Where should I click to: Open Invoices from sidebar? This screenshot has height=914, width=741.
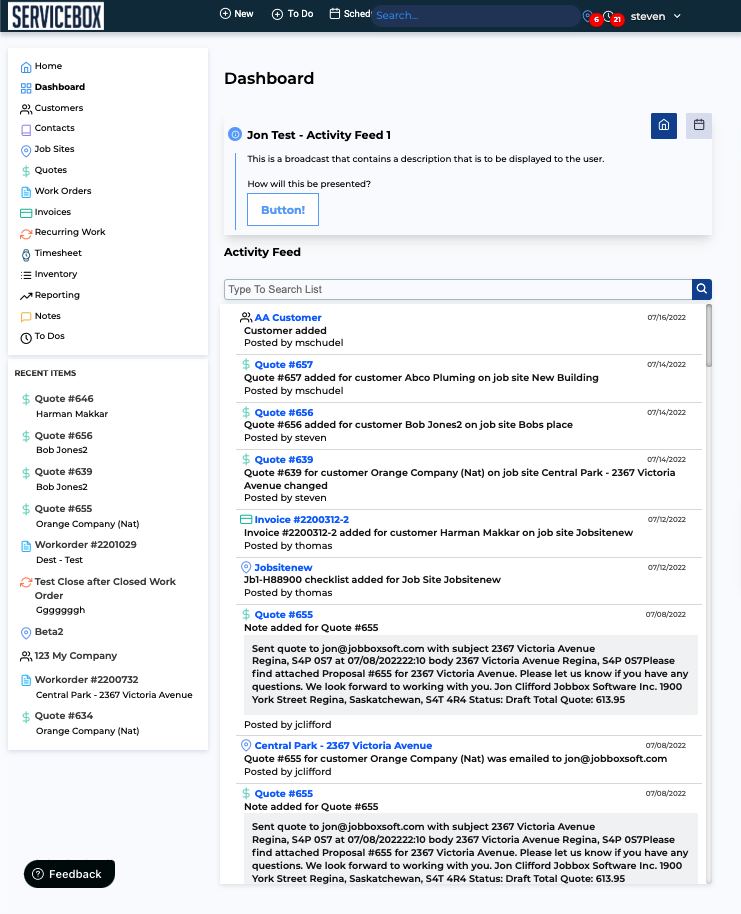(52, 212)
